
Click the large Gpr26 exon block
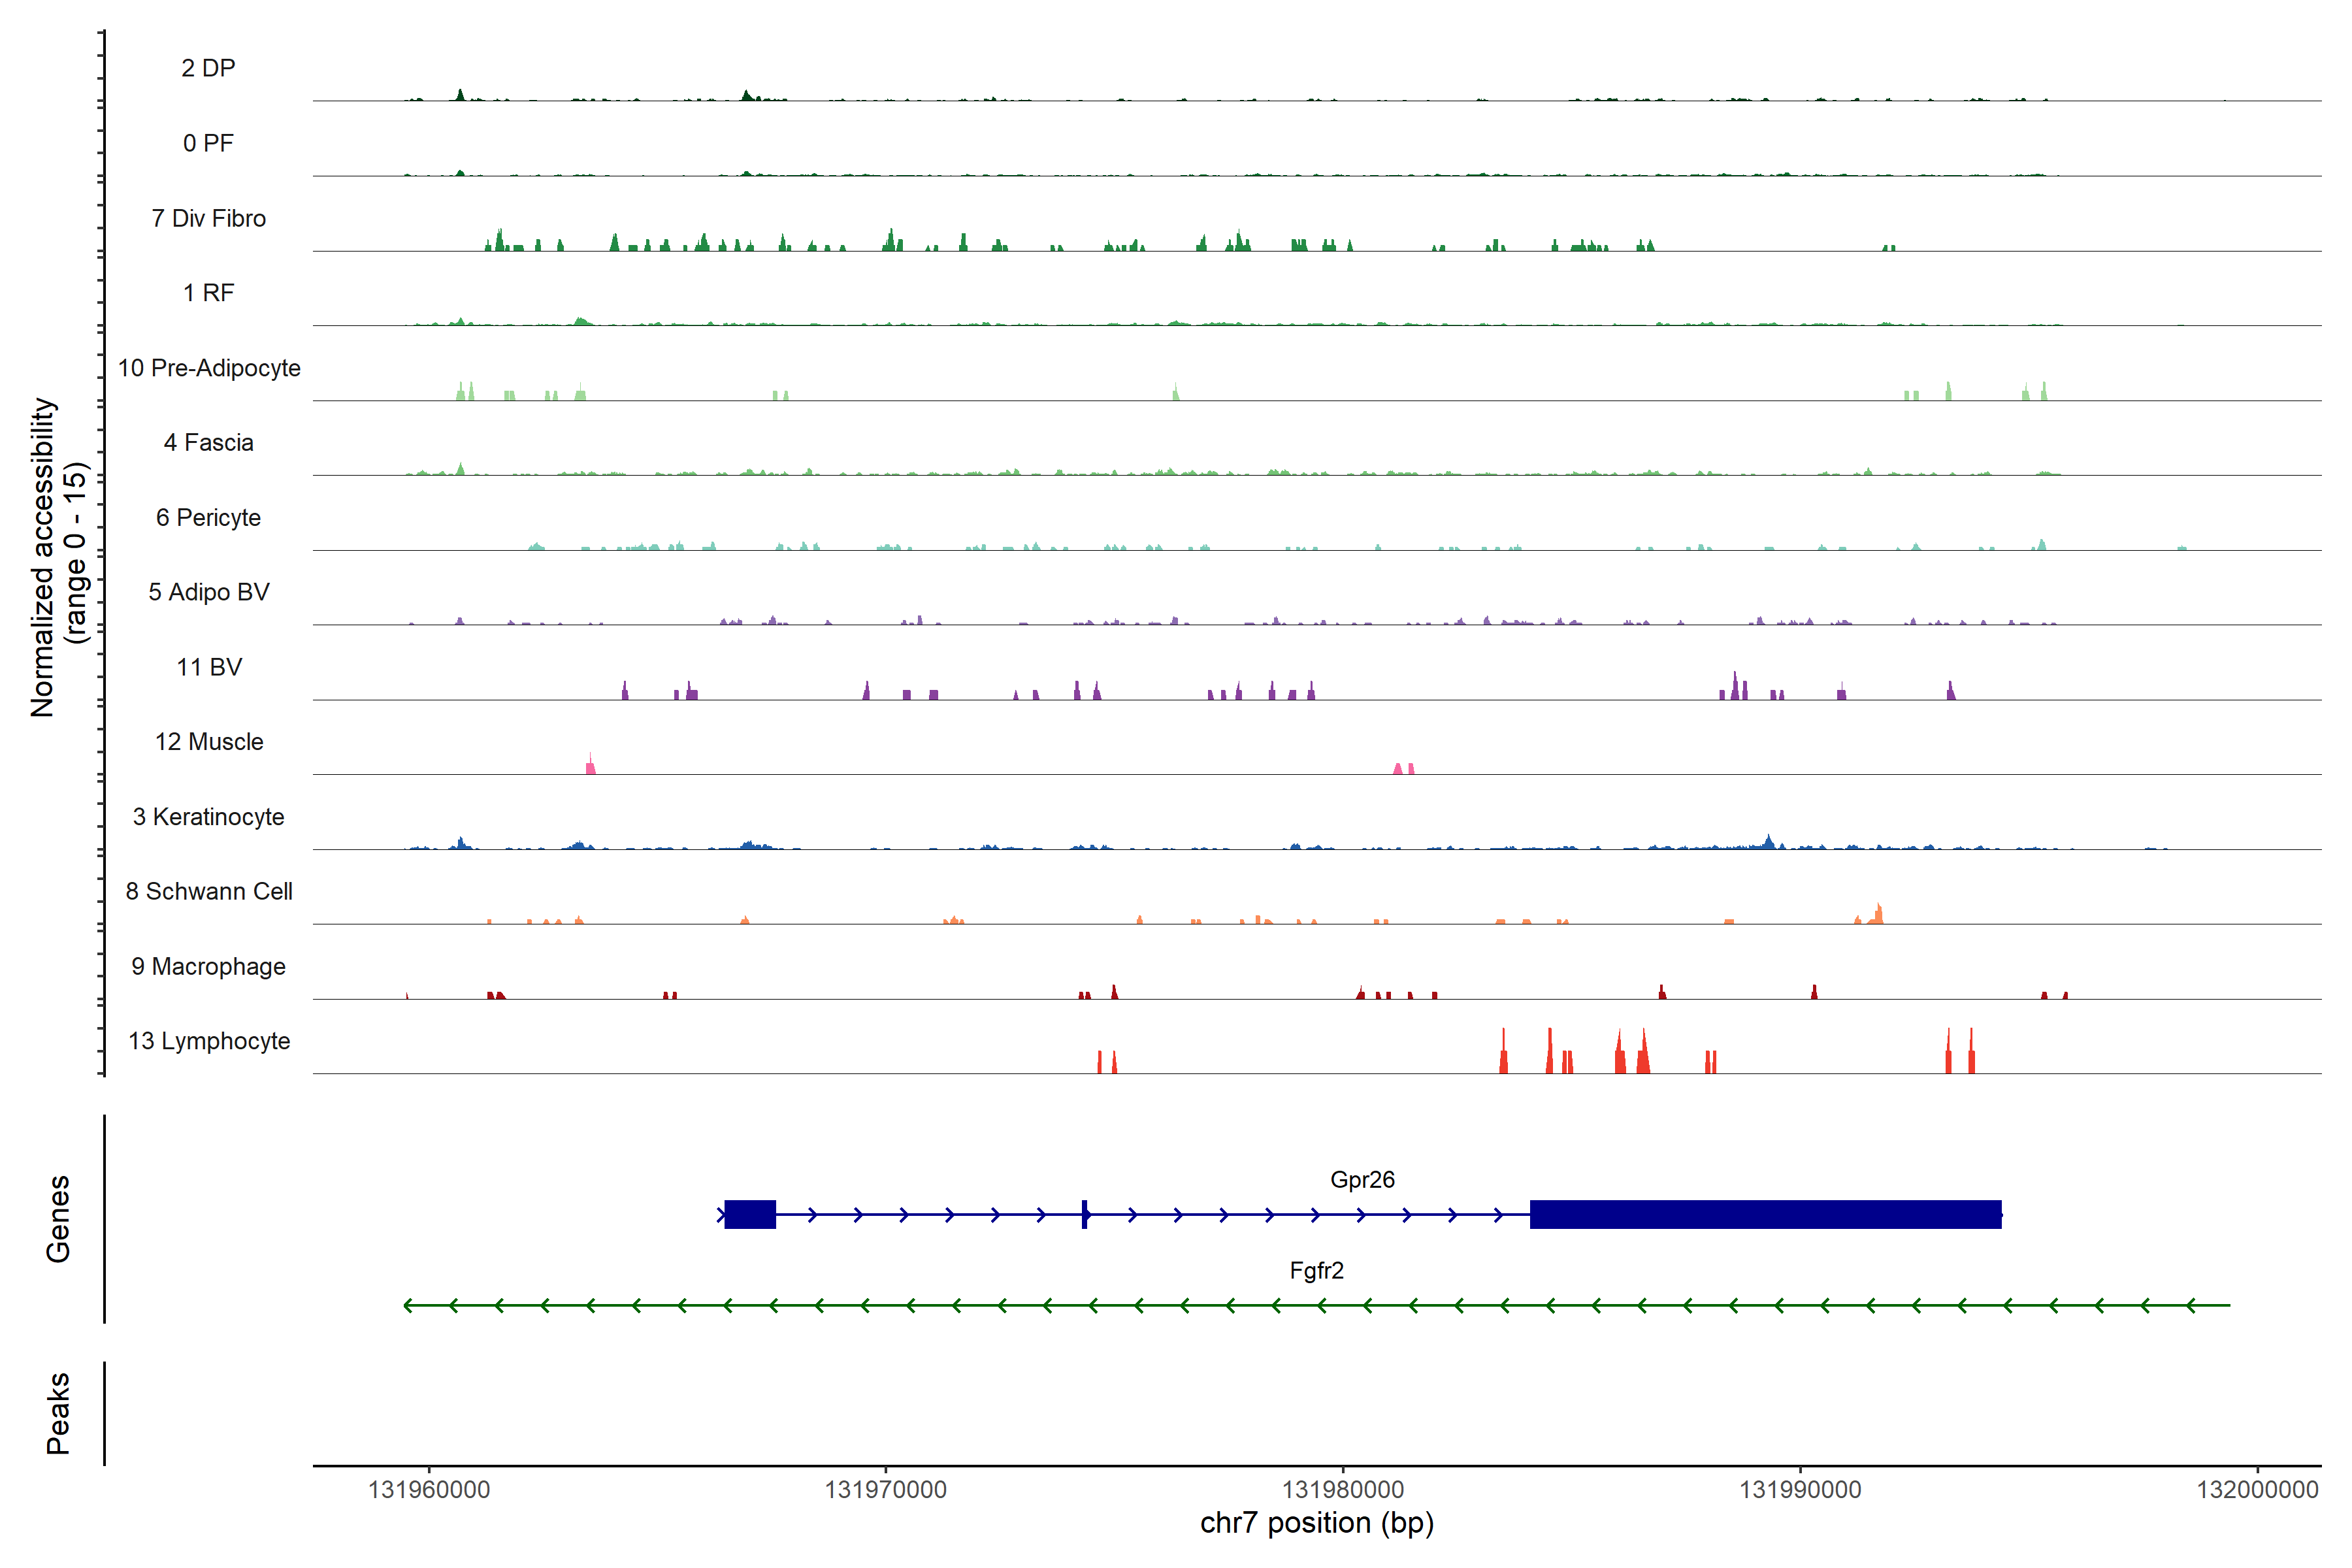1765,1214
